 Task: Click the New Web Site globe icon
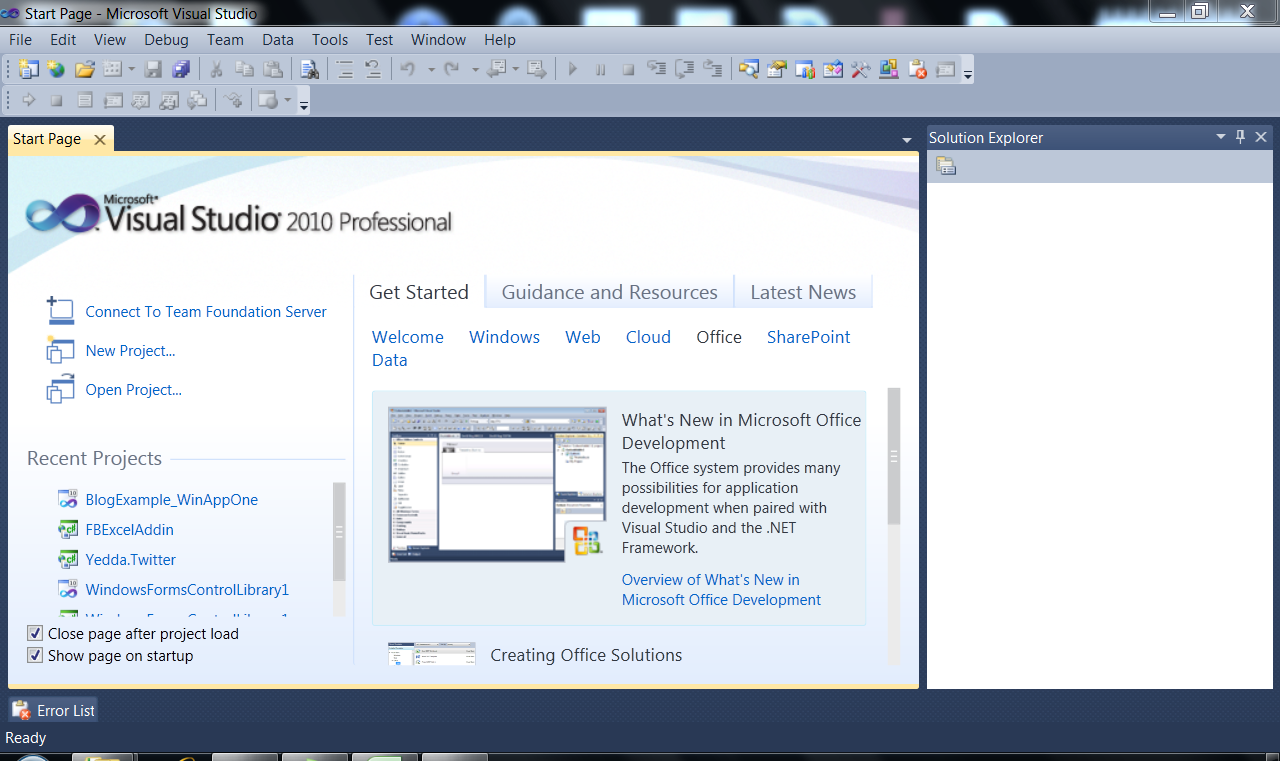pos(56,69)
